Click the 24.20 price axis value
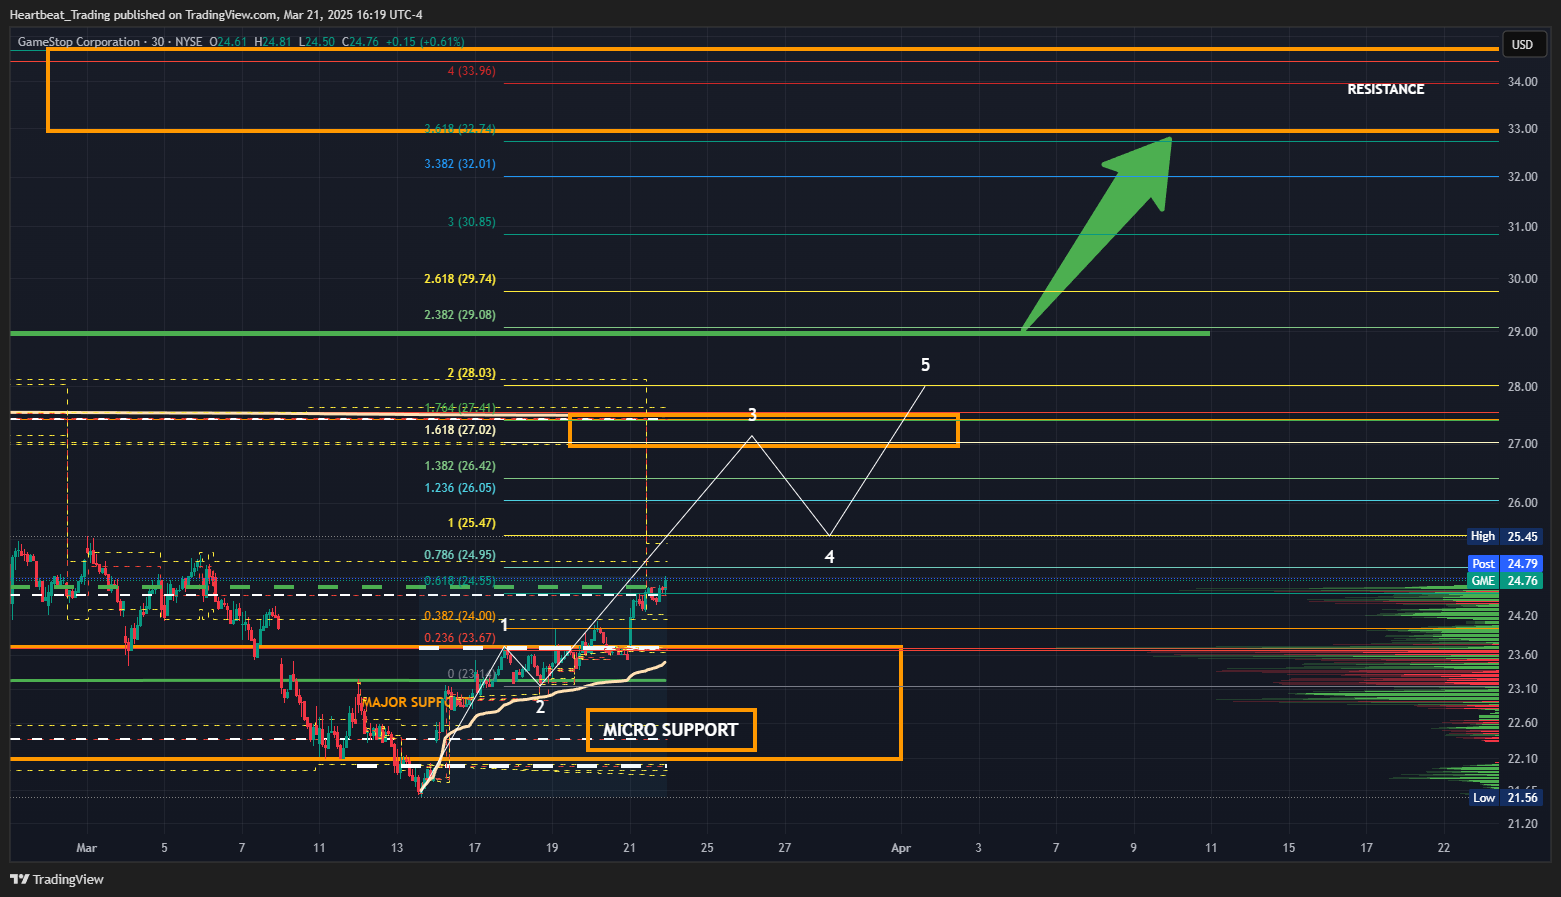 pyautogui.click(x=1522, y=616)
